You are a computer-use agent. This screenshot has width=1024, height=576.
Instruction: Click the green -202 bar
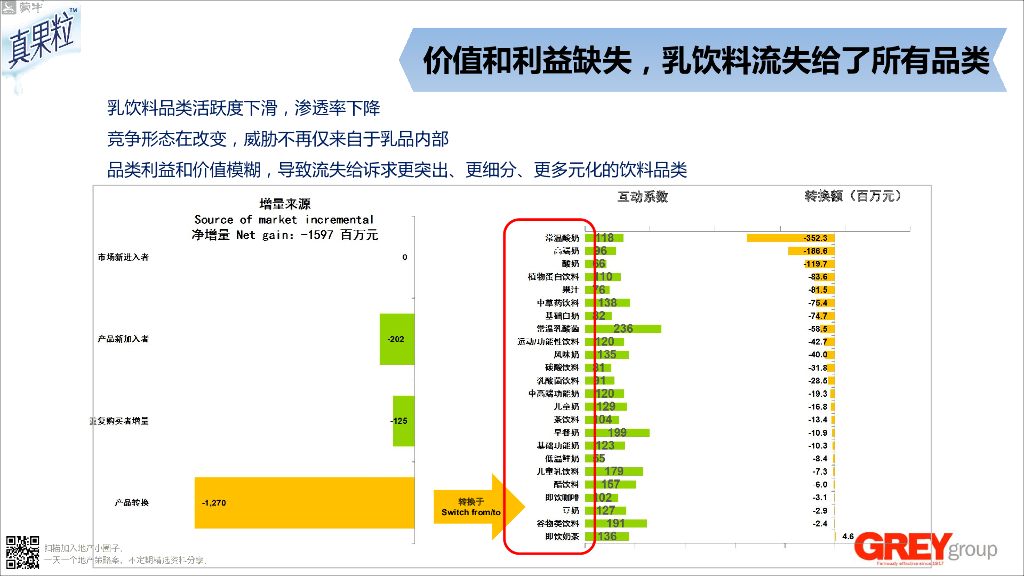[397, 339]
